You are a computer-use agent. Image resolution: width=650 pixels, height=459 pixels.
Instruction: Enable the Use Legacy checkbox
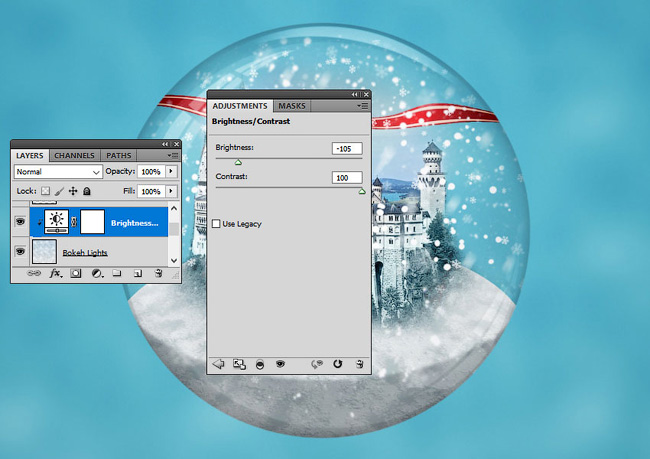pos(216,224)
